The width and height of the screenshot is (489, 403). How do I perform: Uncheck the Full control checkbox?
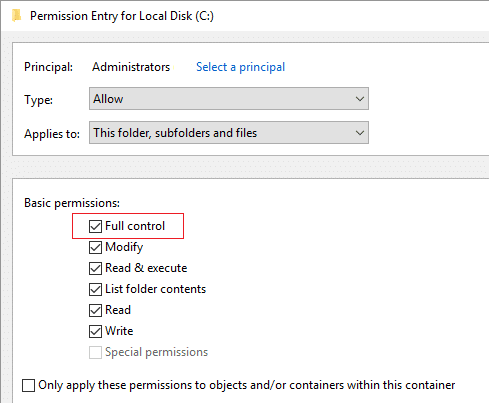click(95, 226)
